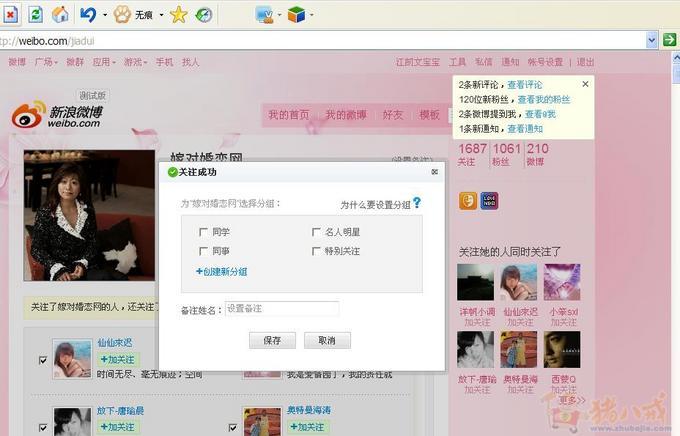Check the 同学 group checkbox
The width and height of the screenshot is (680, 436).
click(204, 232)
